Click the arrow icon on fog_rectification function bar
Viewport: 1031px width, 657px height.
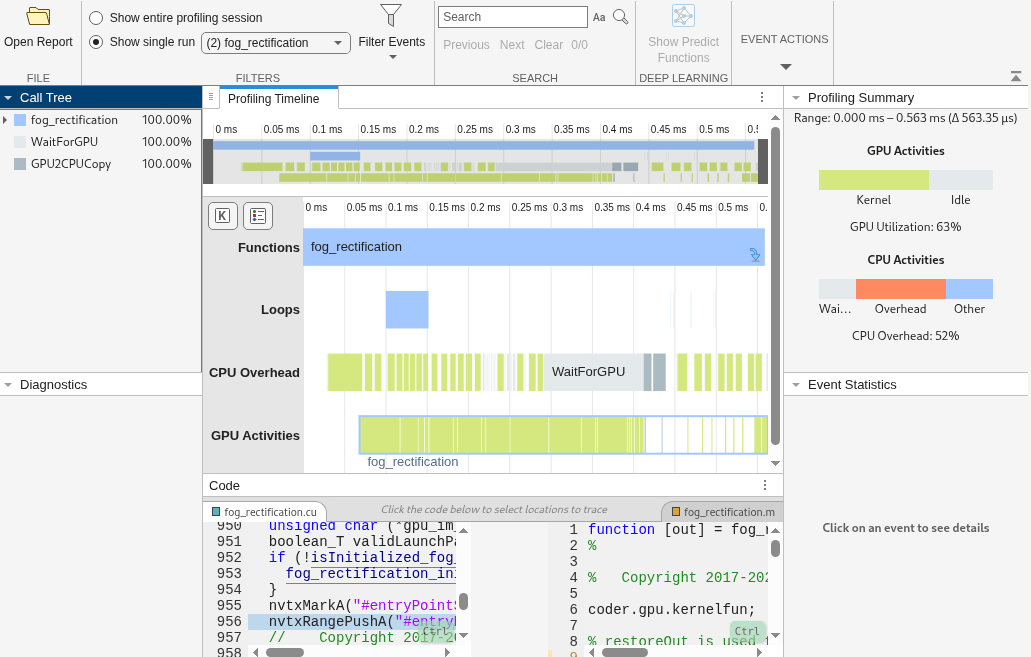pos(755,255)
